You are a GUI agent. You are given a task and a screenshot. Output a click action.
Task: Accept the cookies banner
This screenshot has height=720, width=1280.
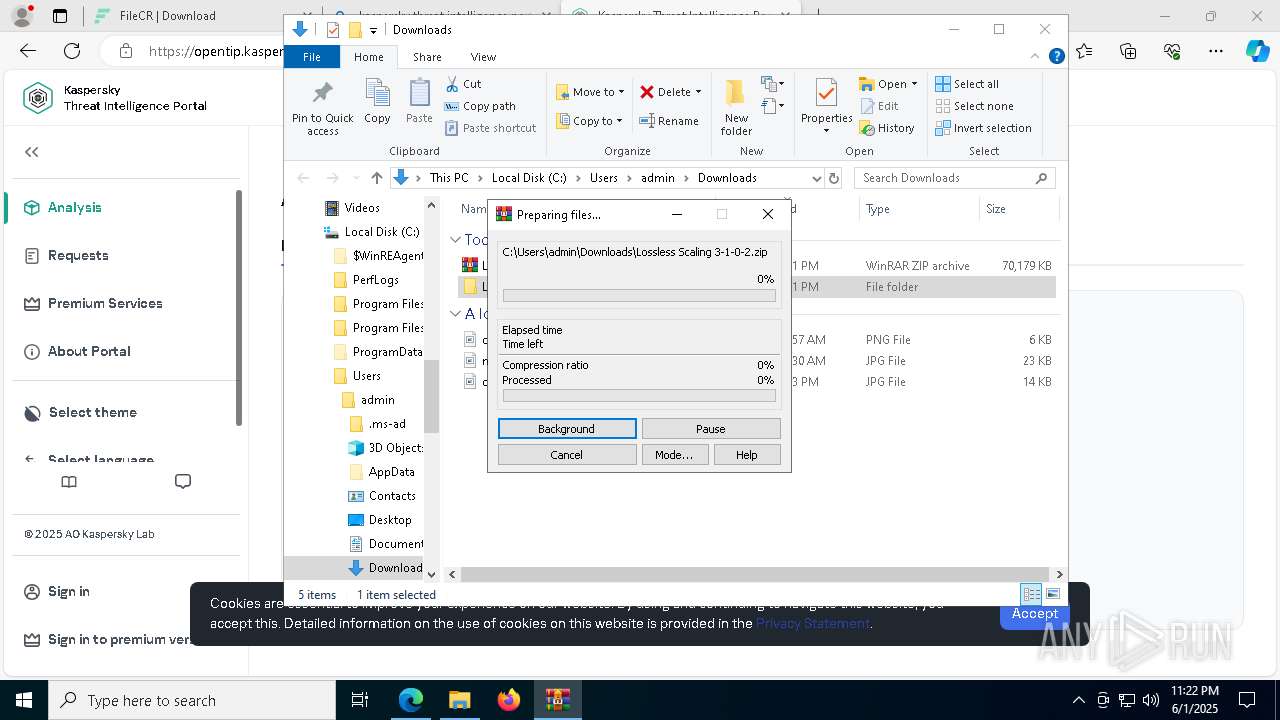1034,614
